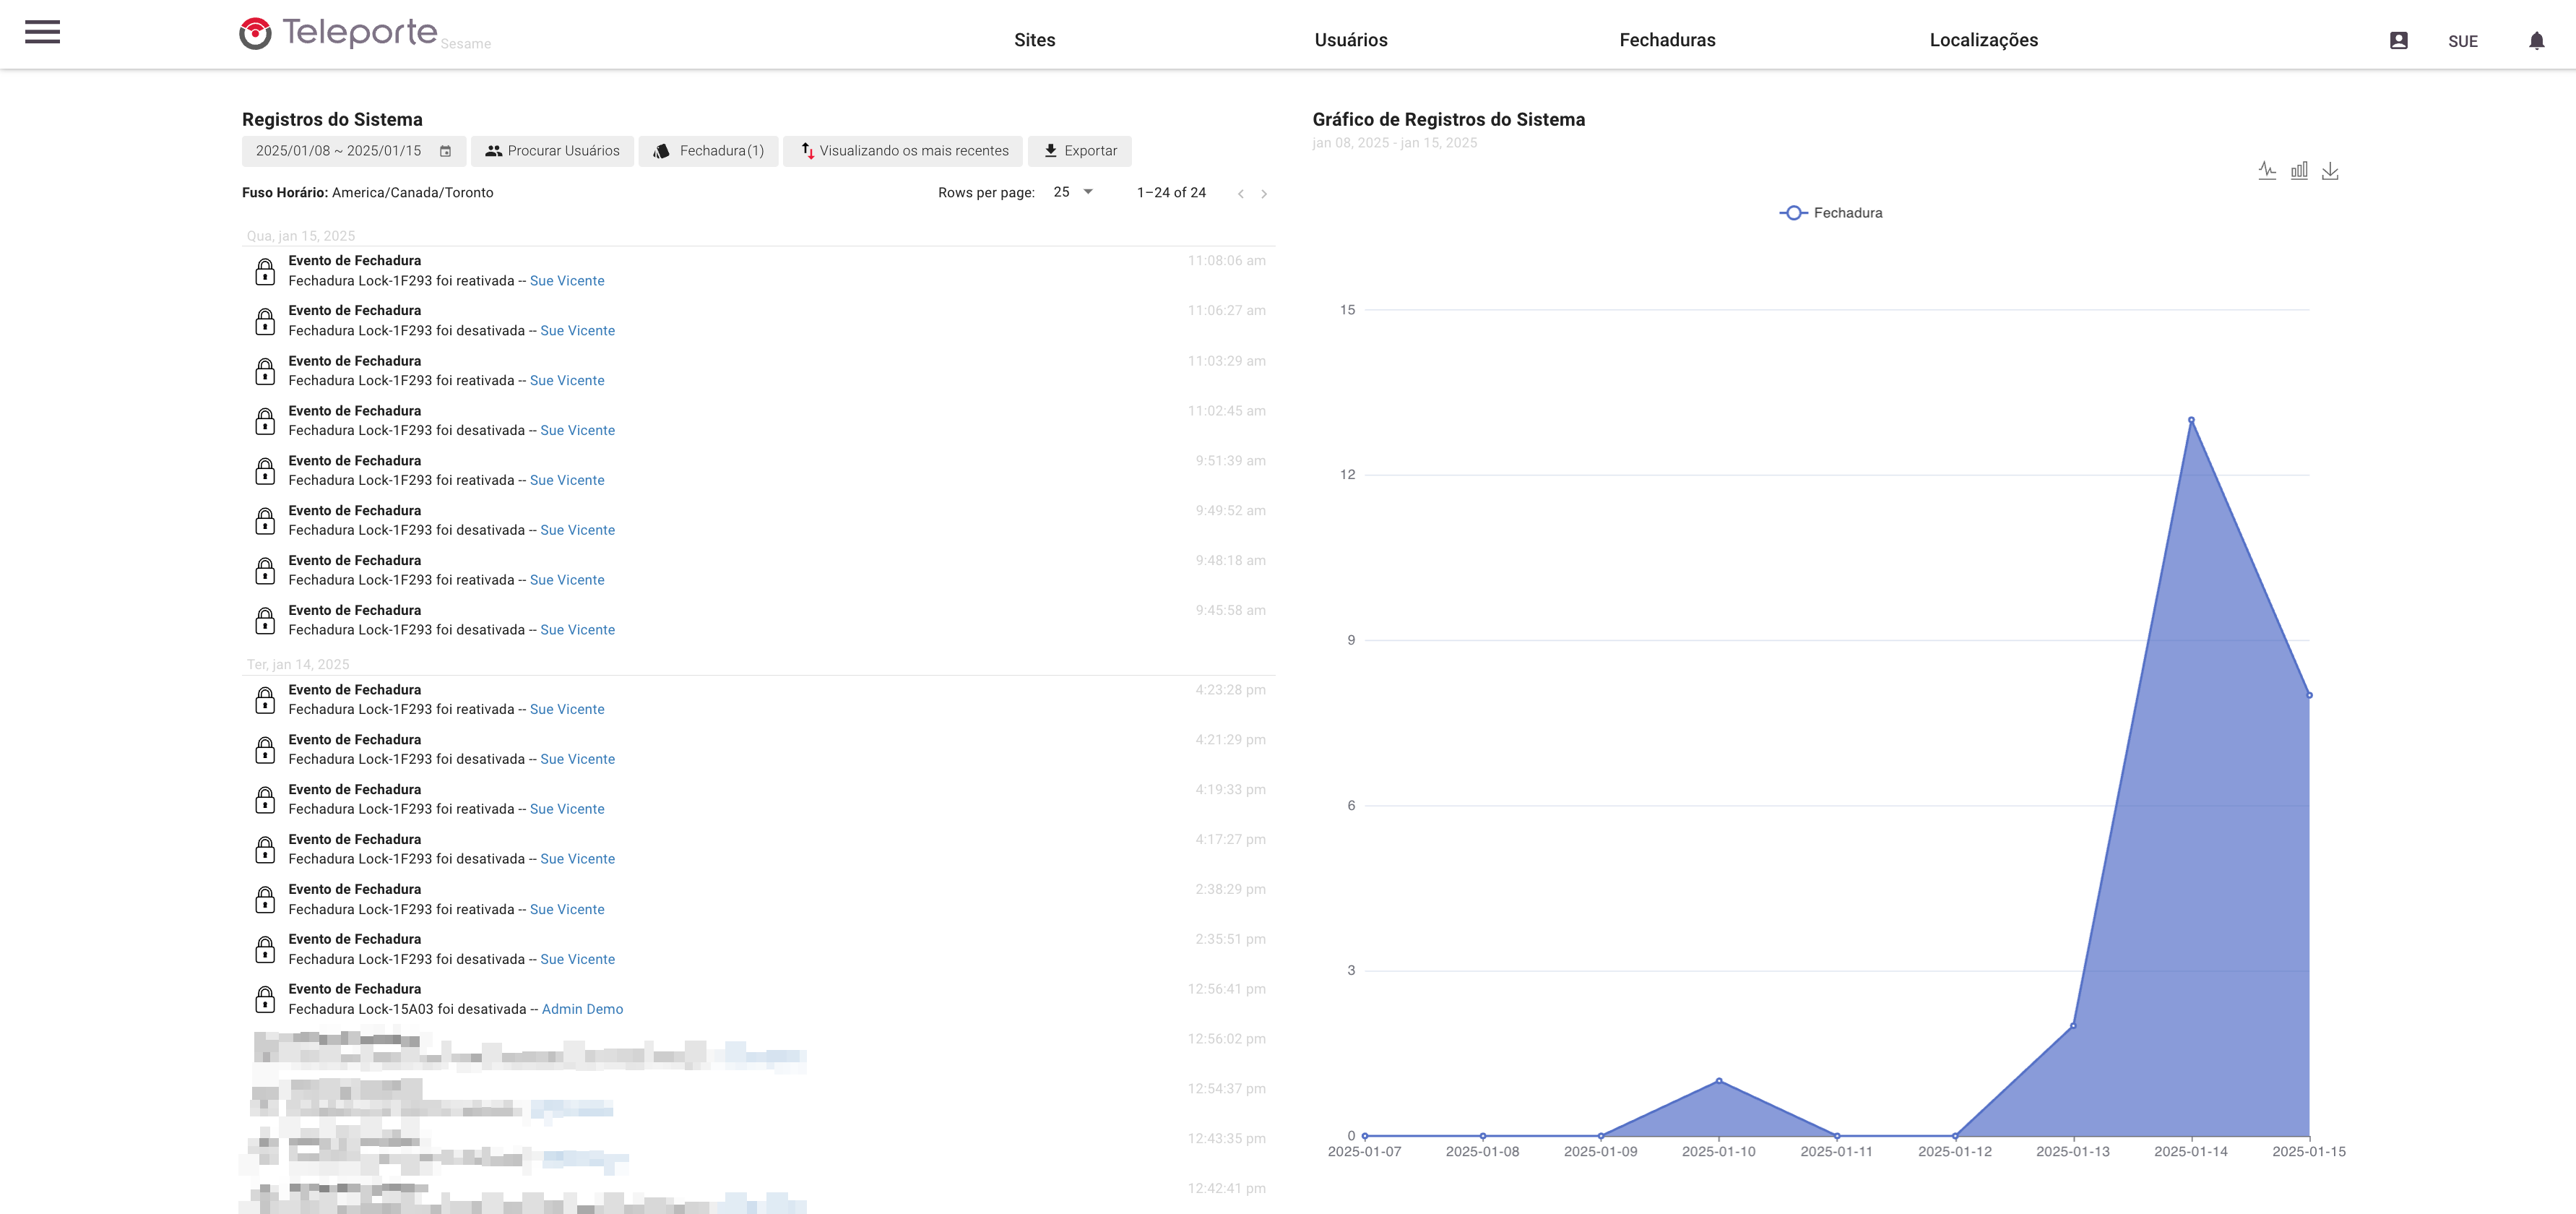The image size is (2576, 1214).
Task: Click the '1–24 of 24' pagination text
Action: (1171, 193)
